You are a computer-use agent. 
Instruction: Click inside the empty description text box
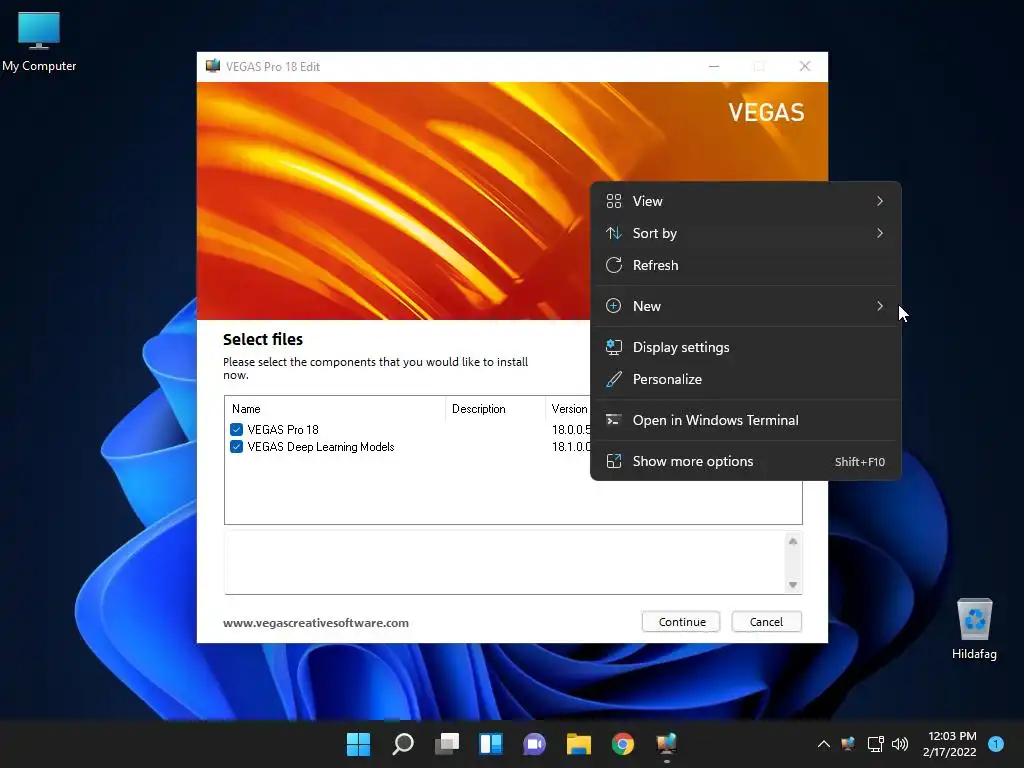(x=504, y=563)
